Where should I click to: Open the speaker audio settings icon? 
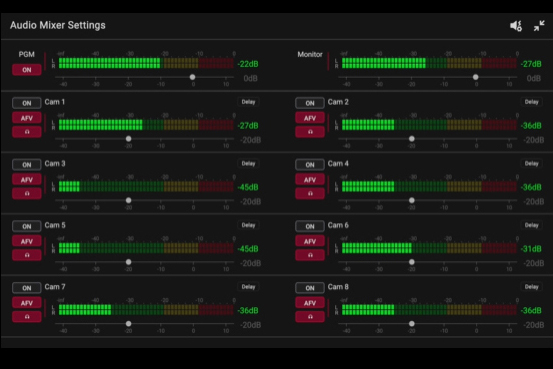(516, 26)
